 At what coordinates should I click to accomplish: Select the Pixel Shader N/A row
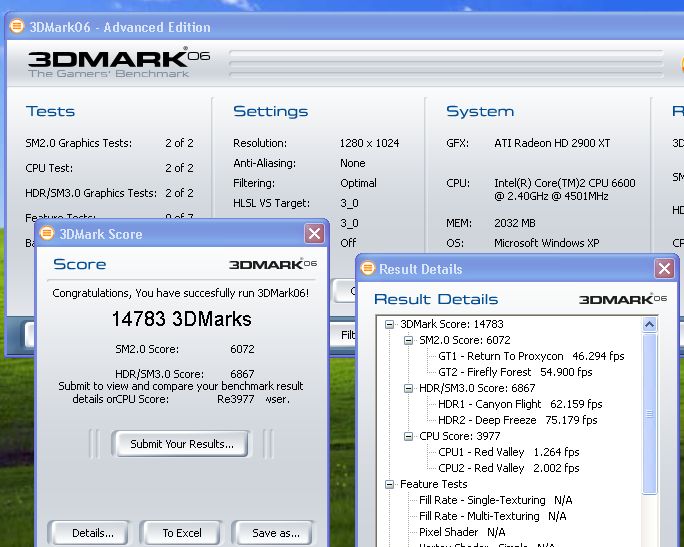click(462, 532)
